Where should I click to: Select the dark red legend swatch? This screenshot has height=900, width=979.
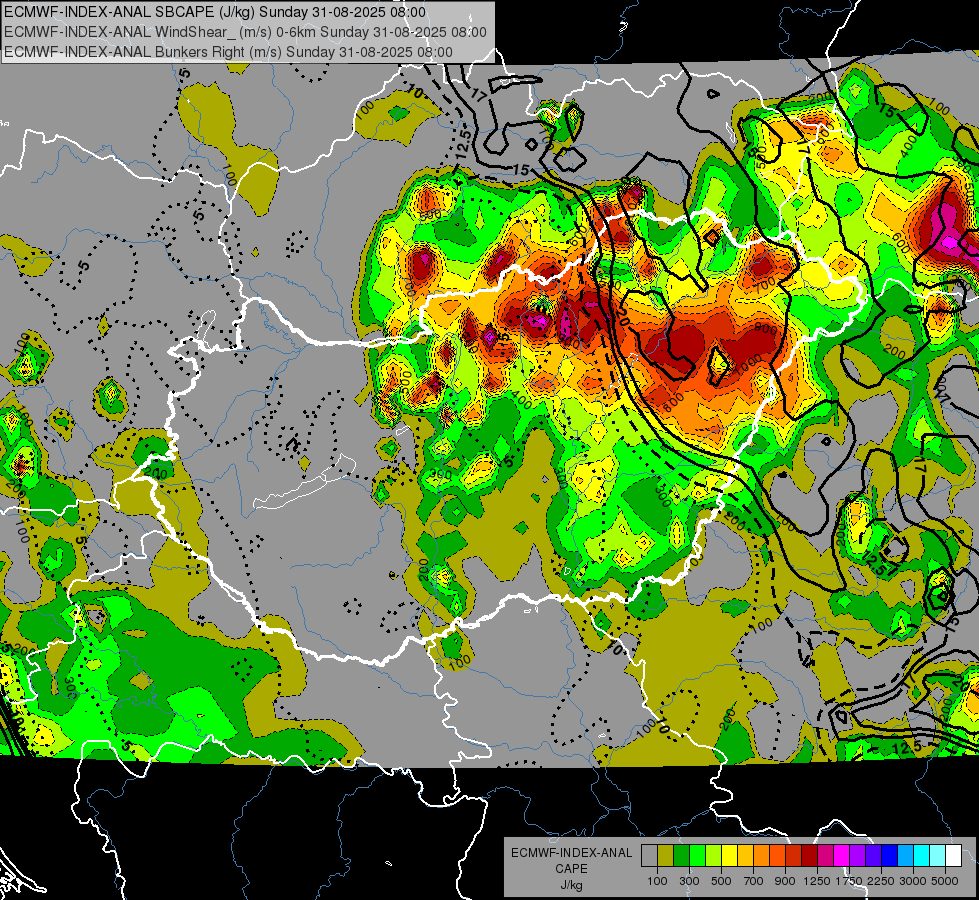point(809,856)
